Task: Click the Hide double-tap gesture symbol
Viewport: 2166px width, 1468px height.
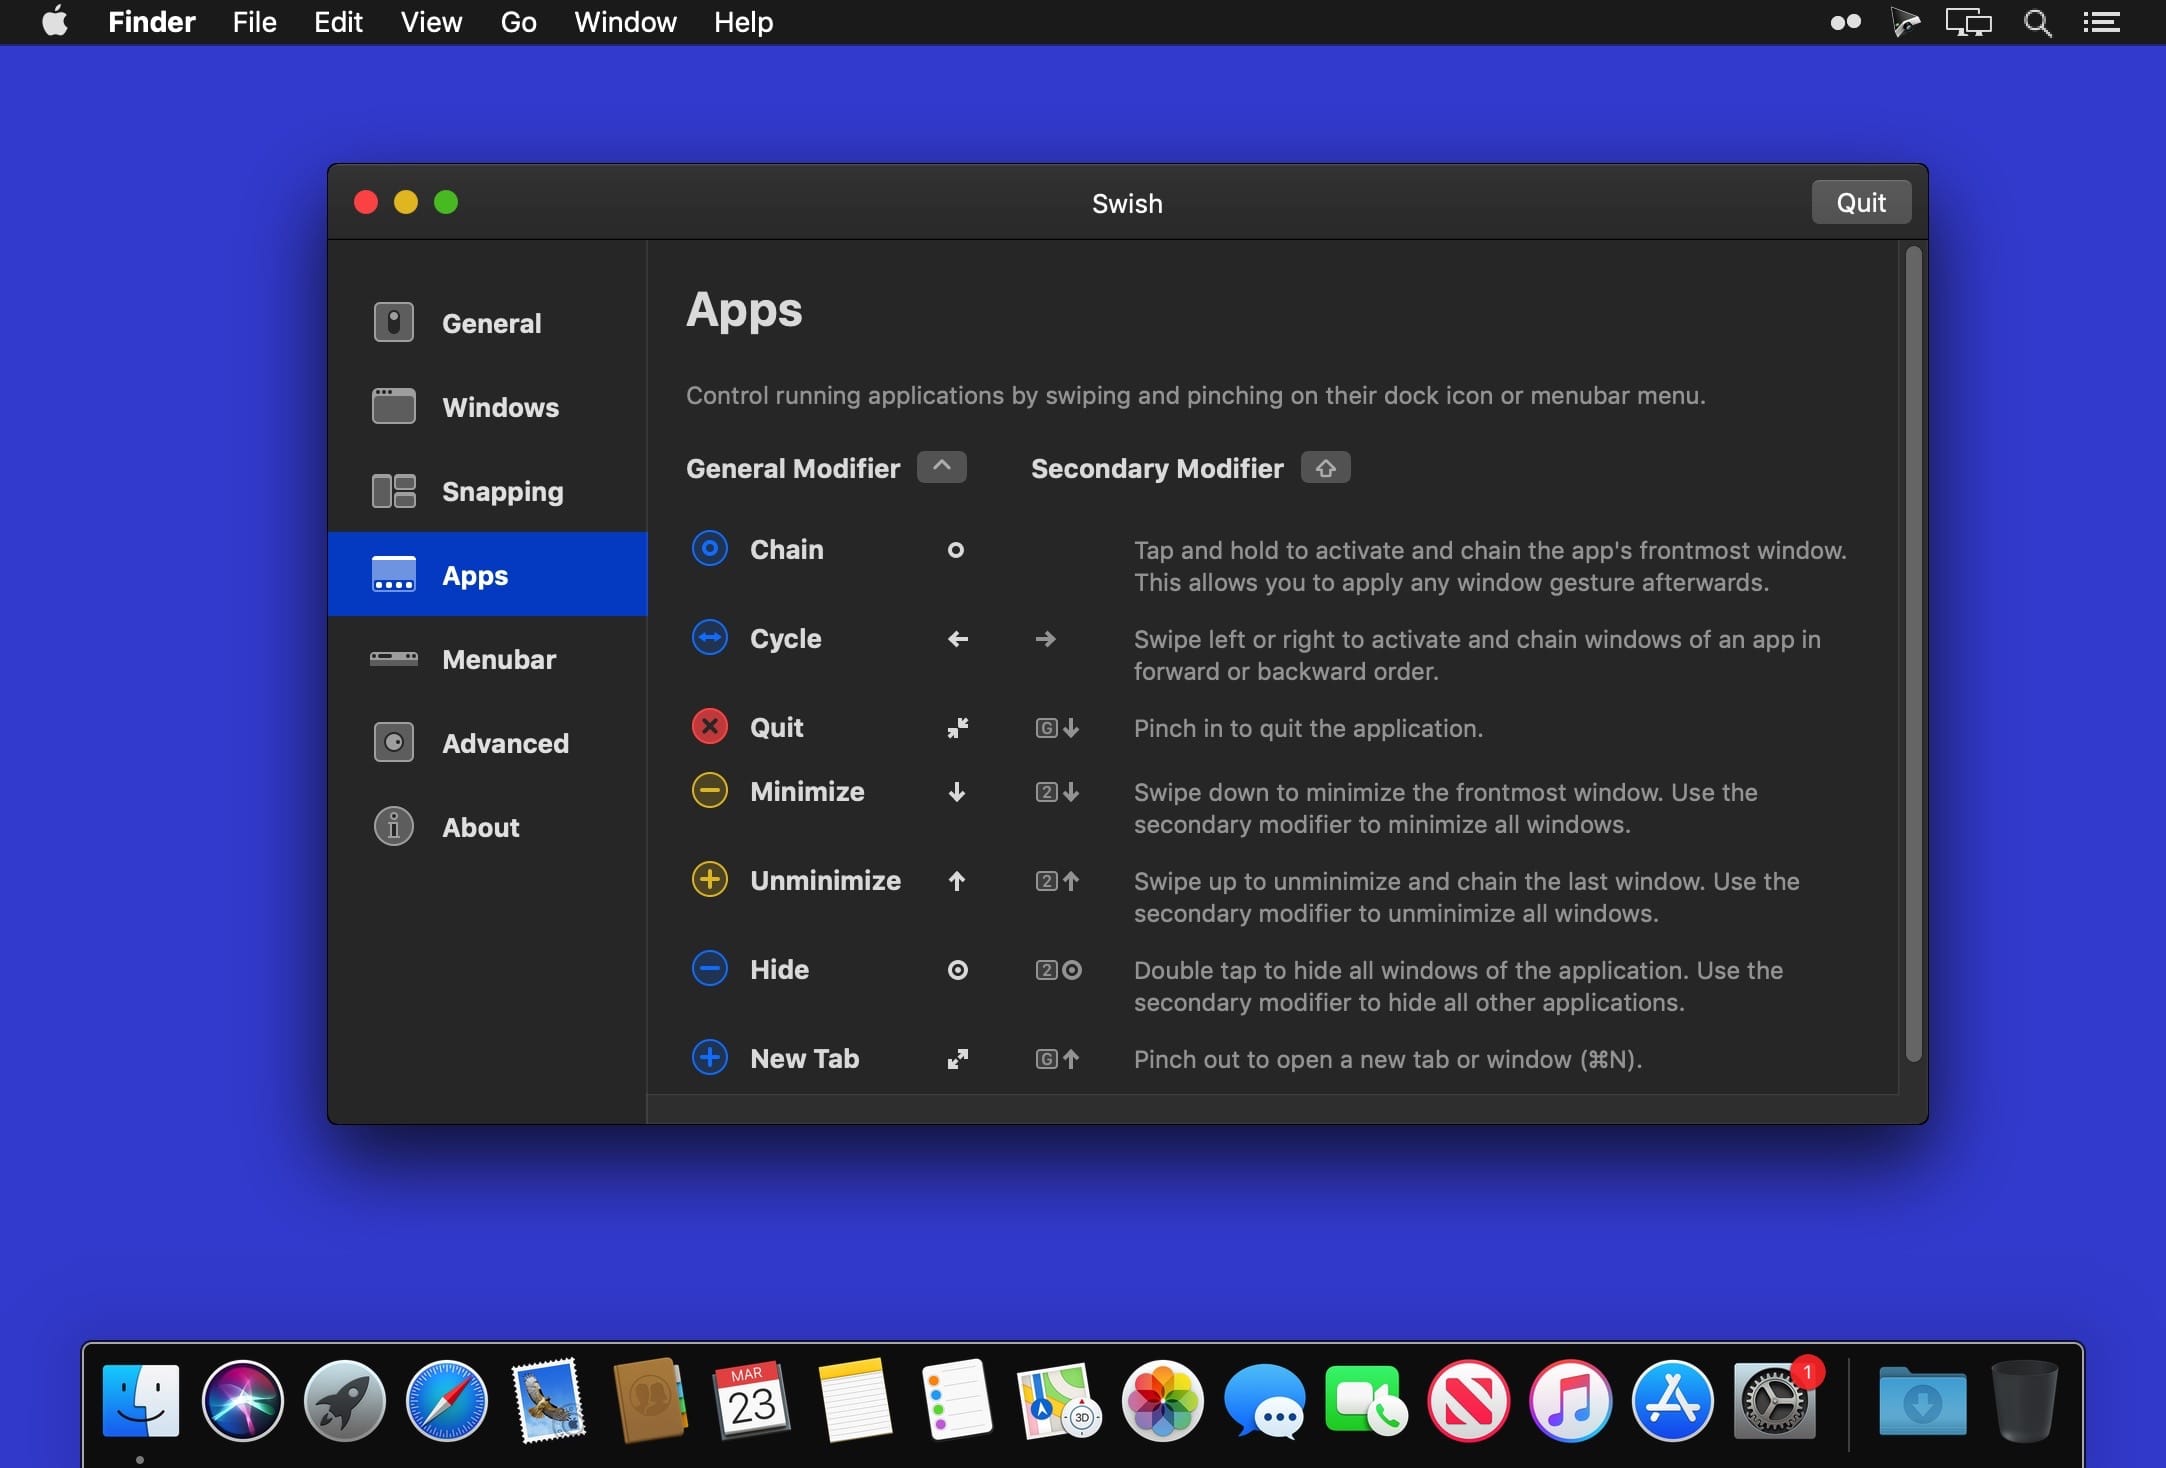Action: coord(958,970)
